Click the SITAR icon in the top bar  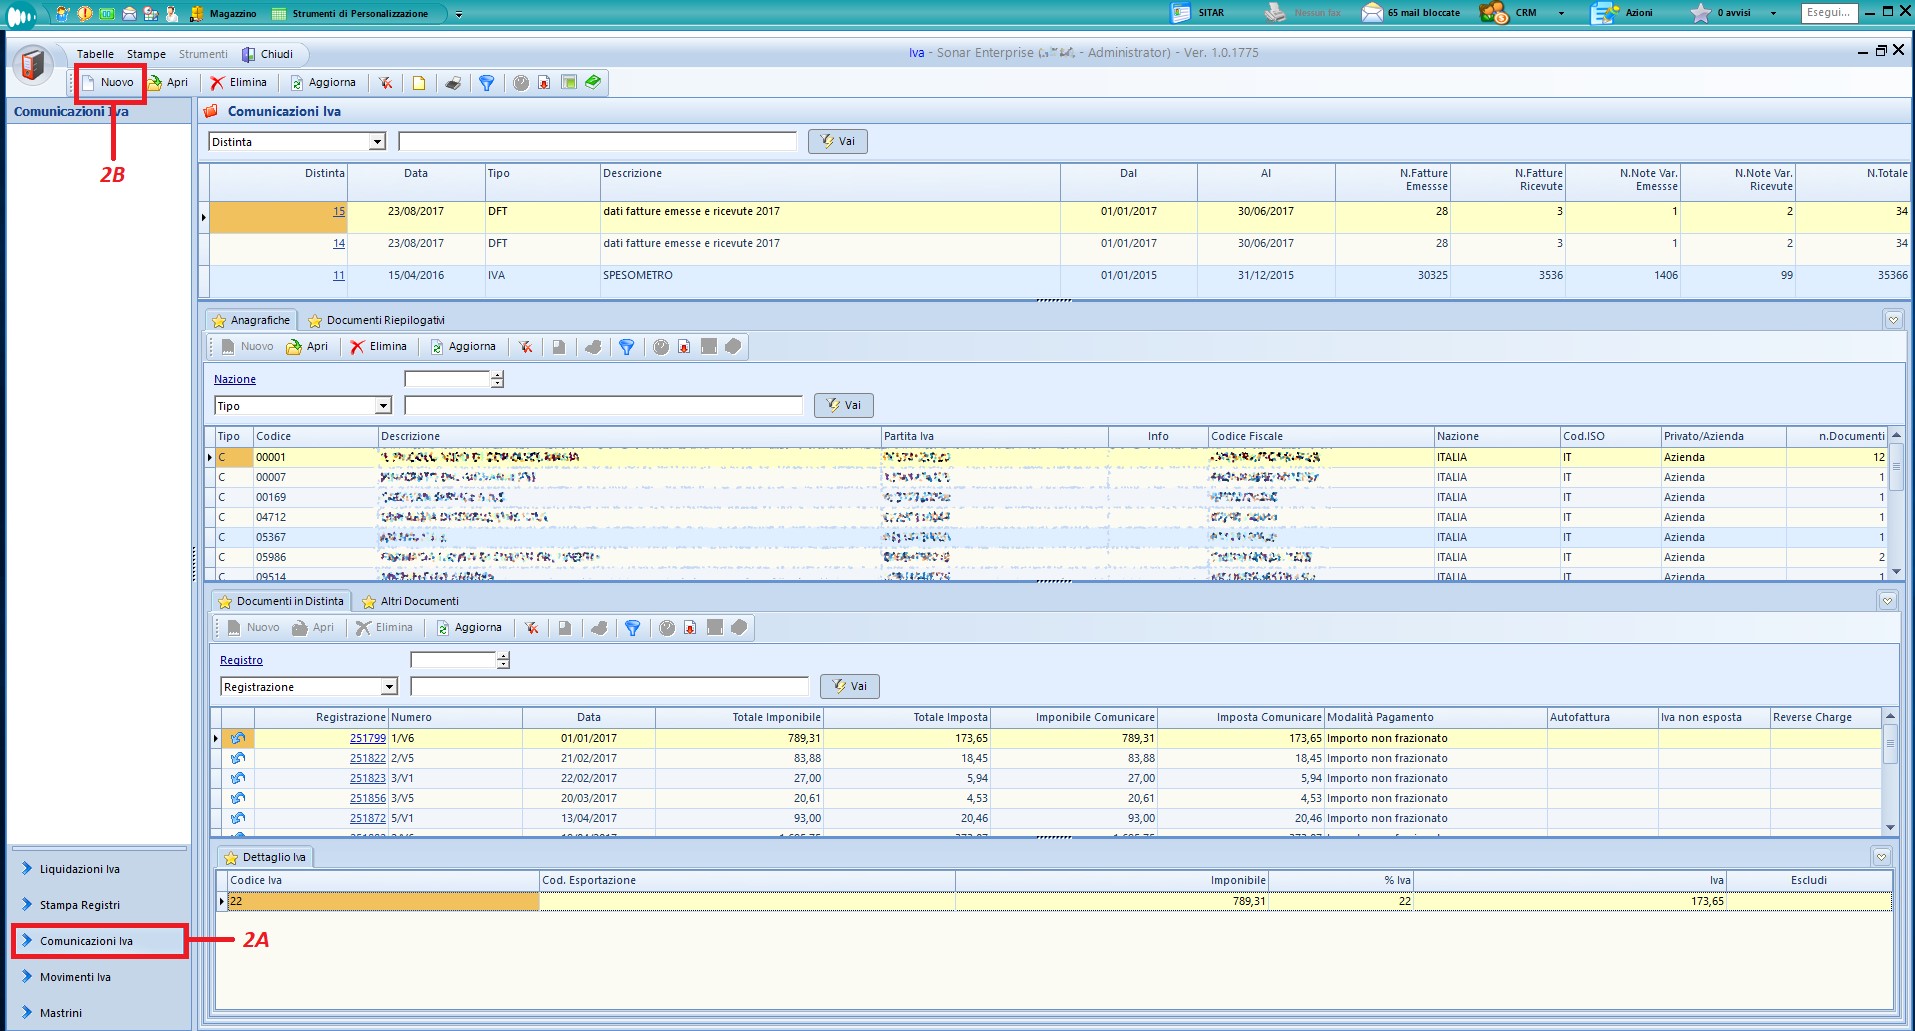pyautogui.click(x=1182, y=13)
